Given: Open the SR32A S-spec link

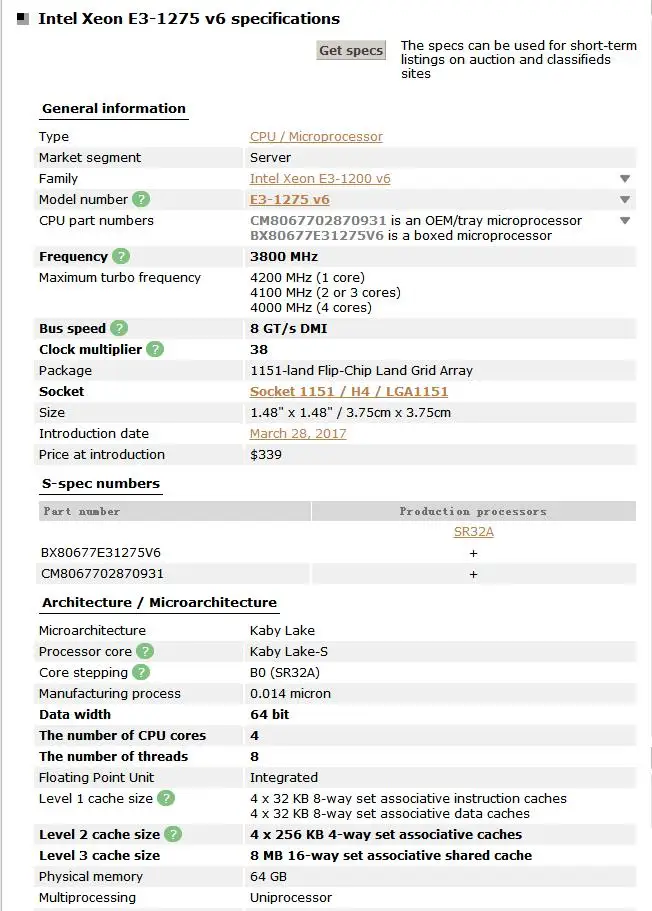Looking at the screenshot, I should pyautogui.click(x=474, y=532).
